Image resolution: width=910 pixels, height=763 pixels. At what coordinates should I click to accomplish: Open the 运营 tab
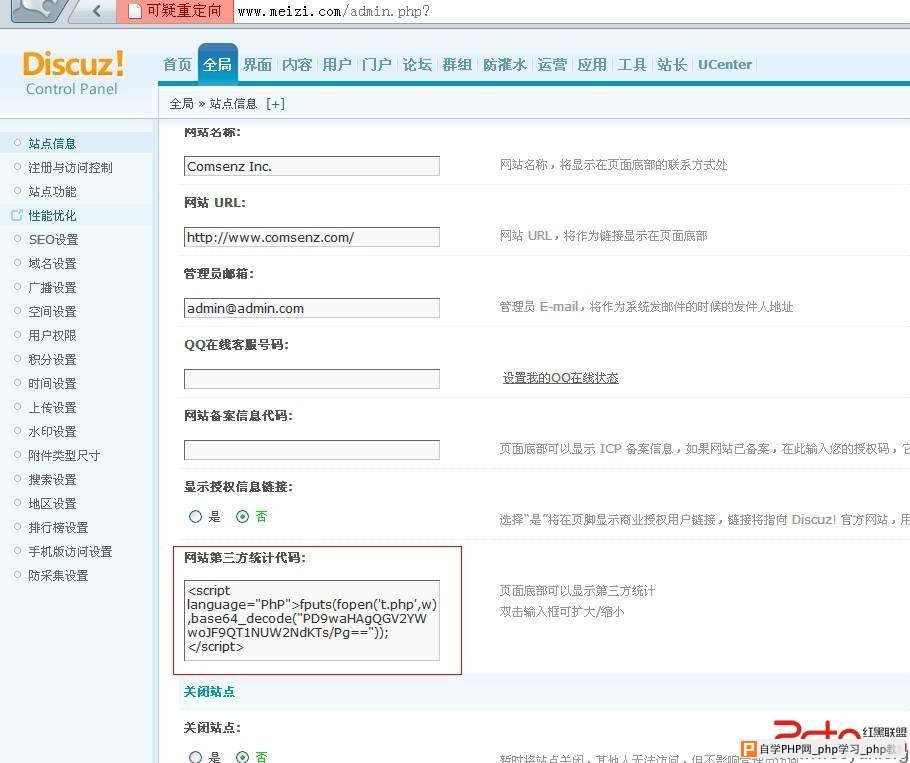(552, 64)
